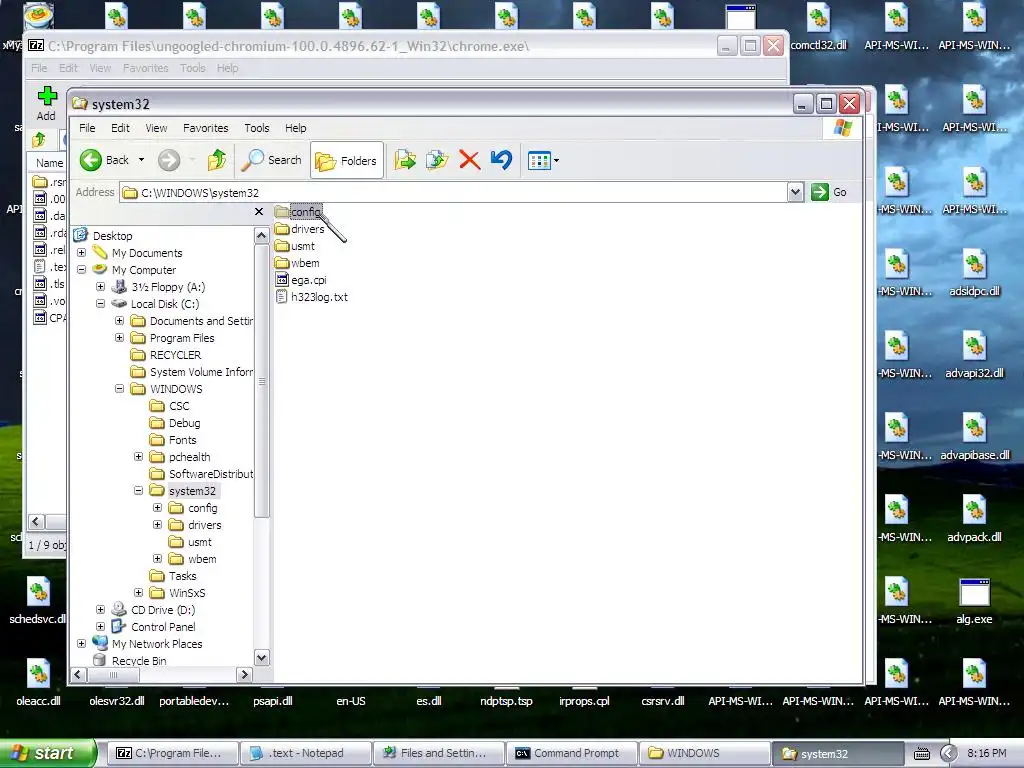The height and width of the screenshot is (768, 1024).
Task: Toggle the Folders pane button
Action: pyautogui.click(x=346, y=161)
